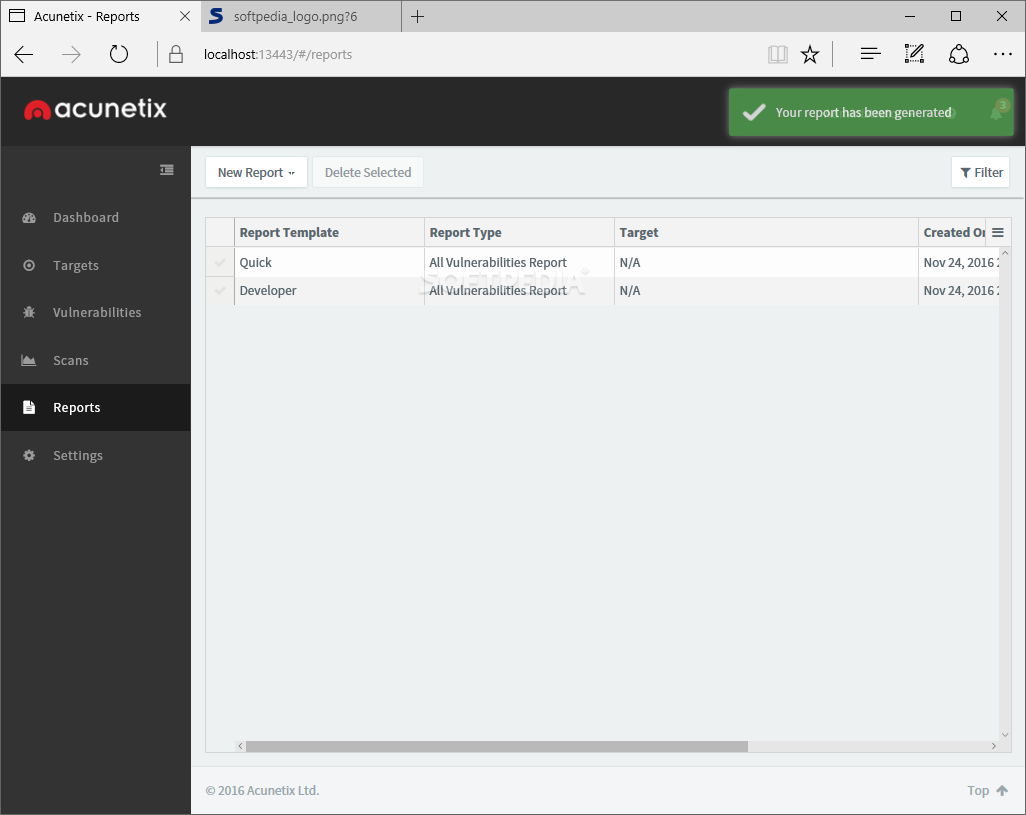Collapse the sidebar with the menu toggle icon
This screenshot has width=1026, height=815.
click(167, 170)
